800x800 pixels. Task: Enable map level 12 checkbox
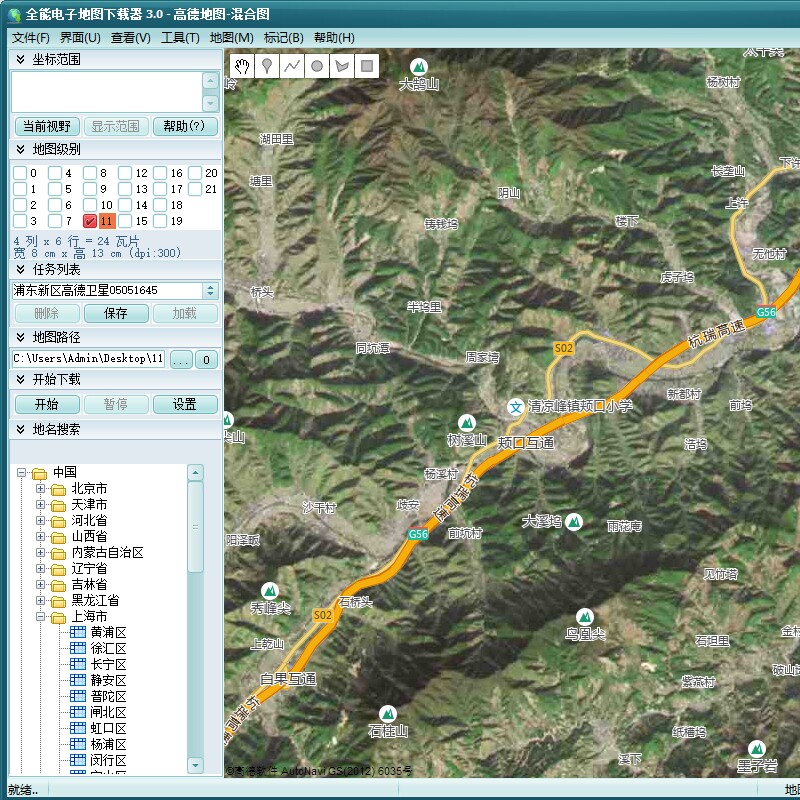coord(125,173)
